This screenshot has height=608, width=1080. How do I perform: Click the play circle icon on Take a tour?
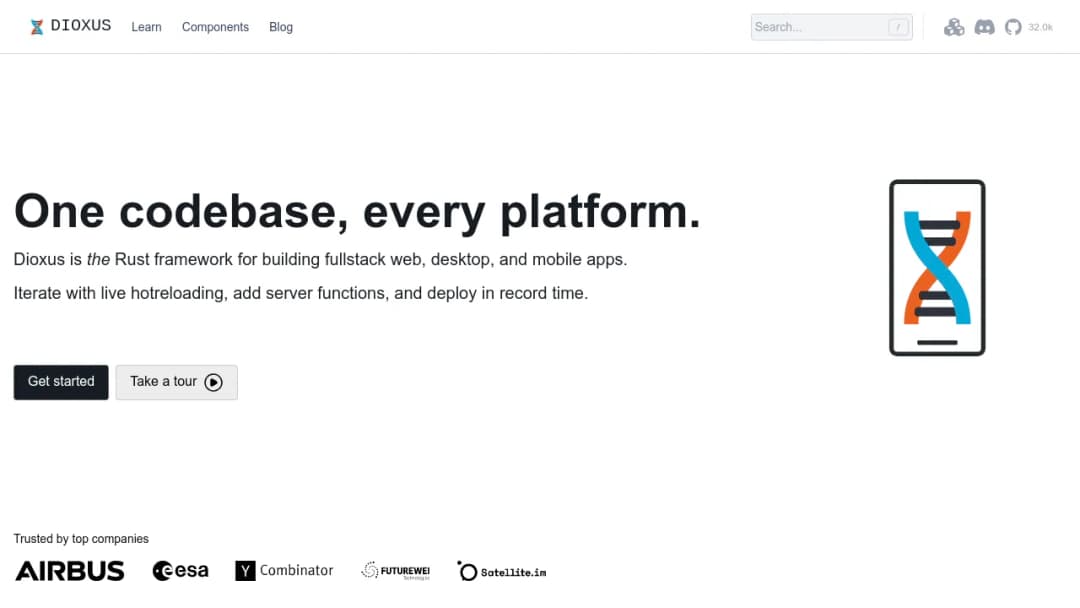tap(214, 382)
